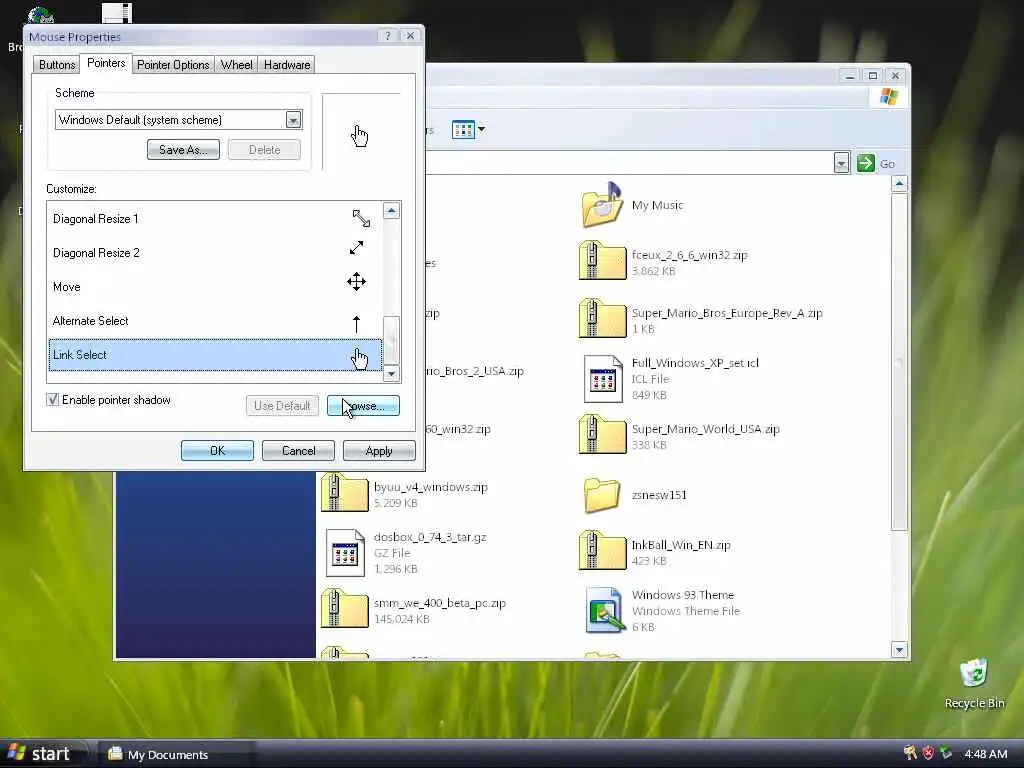Switch to the Wheel tab
The image size is (1024, 768).
pyautogui.click(x=236, y=65)
